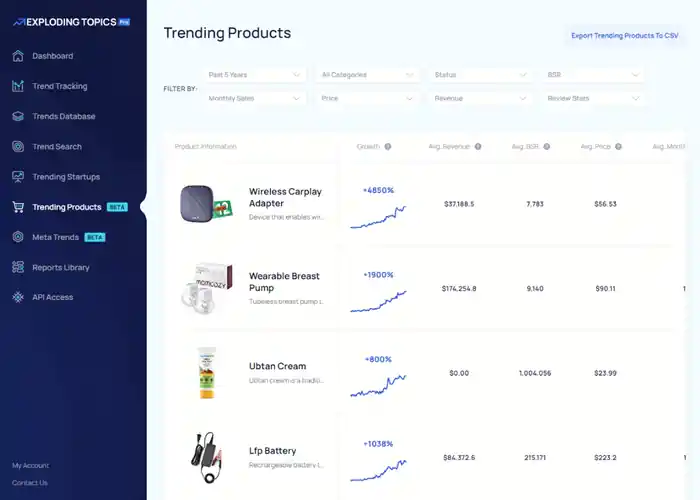Screen dimensions: 700x500
Task: Click the Trend Tracking chart icon
Action: tap(18, 86)
